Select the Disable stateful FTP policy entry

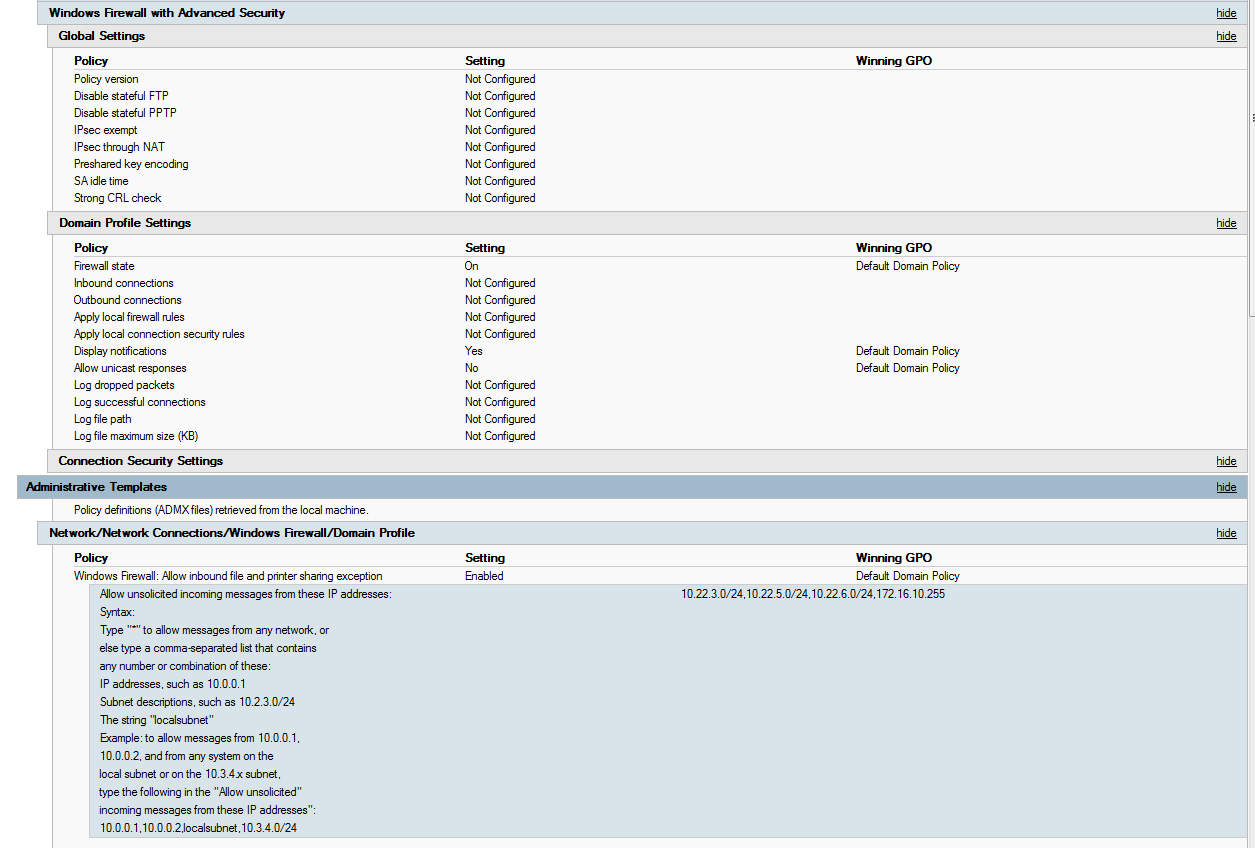click(x=121, y=95)
